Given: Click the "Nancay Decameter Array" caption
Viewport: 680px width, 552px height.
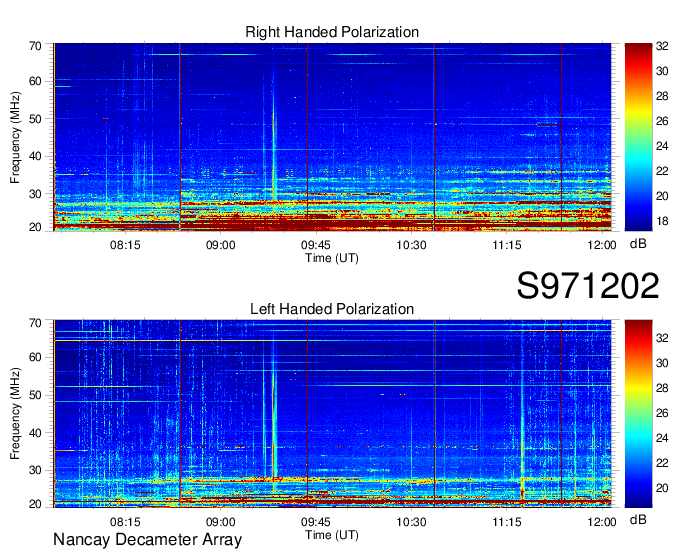Looking at the screenshot, I should [147, 540].
